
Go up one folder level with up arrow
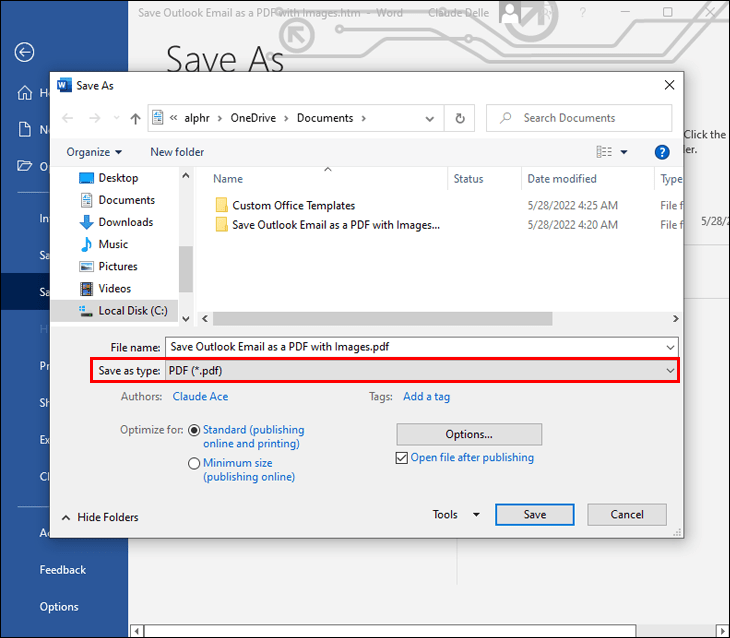(135, 118)
